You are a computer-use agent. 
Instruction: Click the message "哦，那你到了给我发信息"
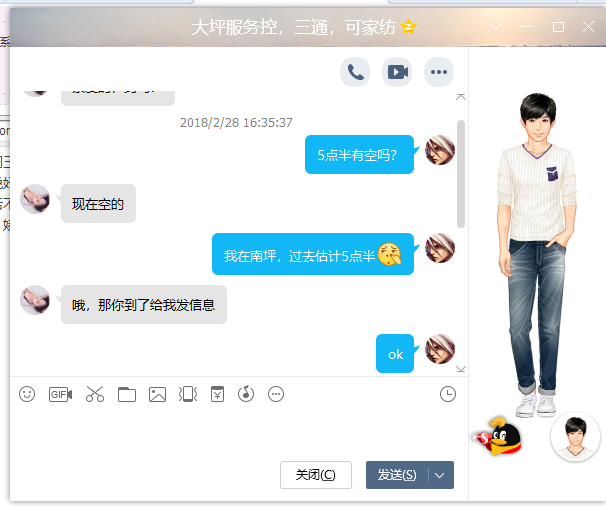[x=144, y=305]
